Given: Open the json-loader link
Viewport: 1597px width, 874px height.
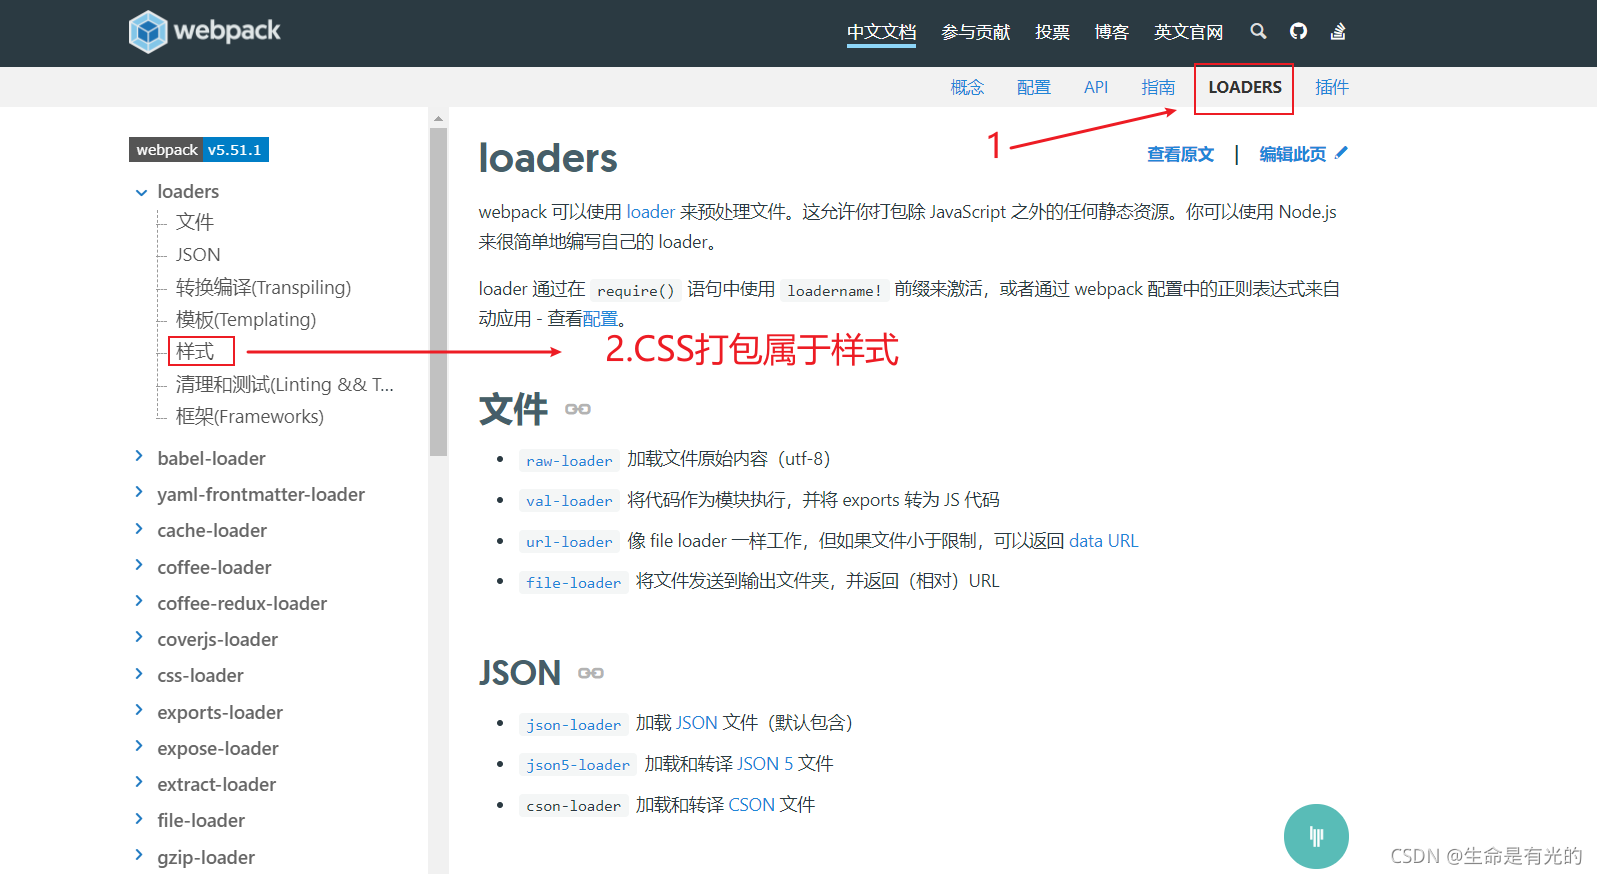Looking at the screenshot, I should pos(573,724).
